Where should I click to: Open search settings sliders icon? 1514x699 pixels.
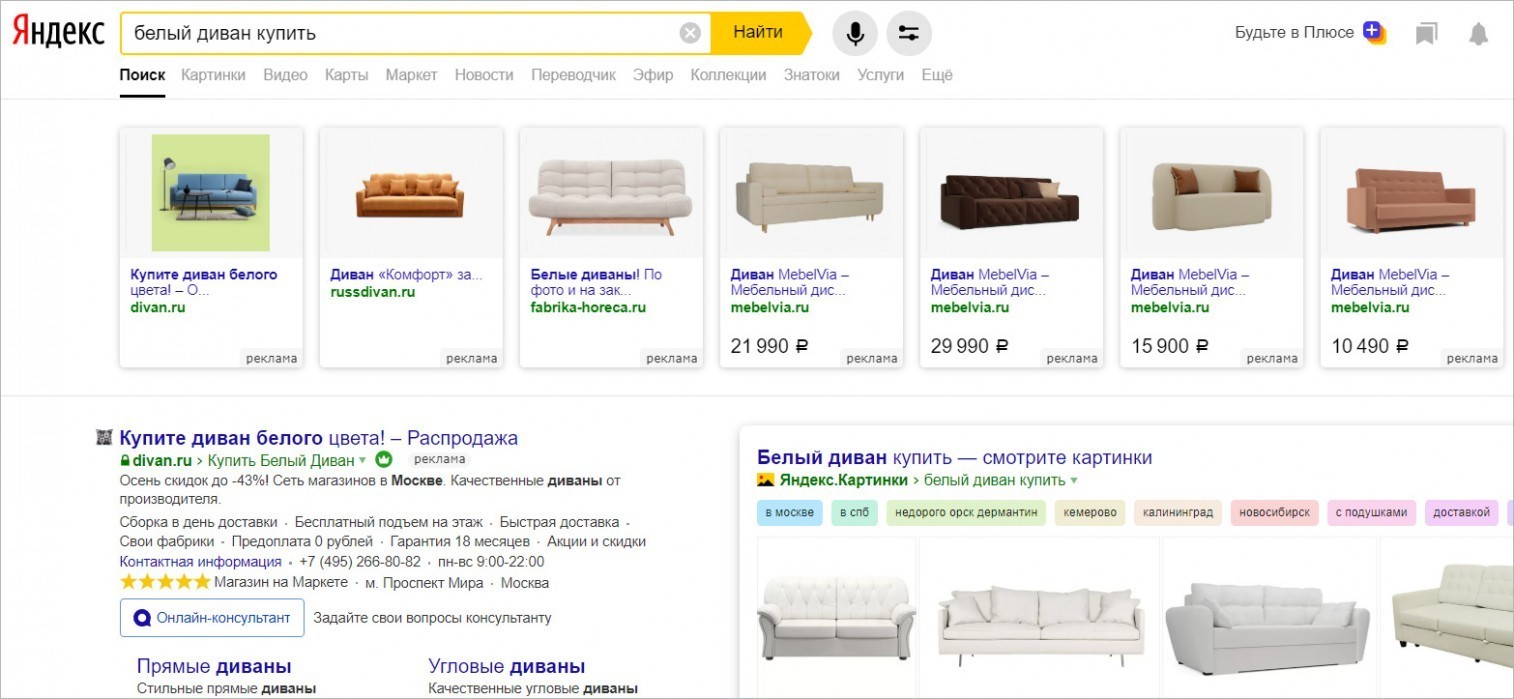(x=909, y=33)
